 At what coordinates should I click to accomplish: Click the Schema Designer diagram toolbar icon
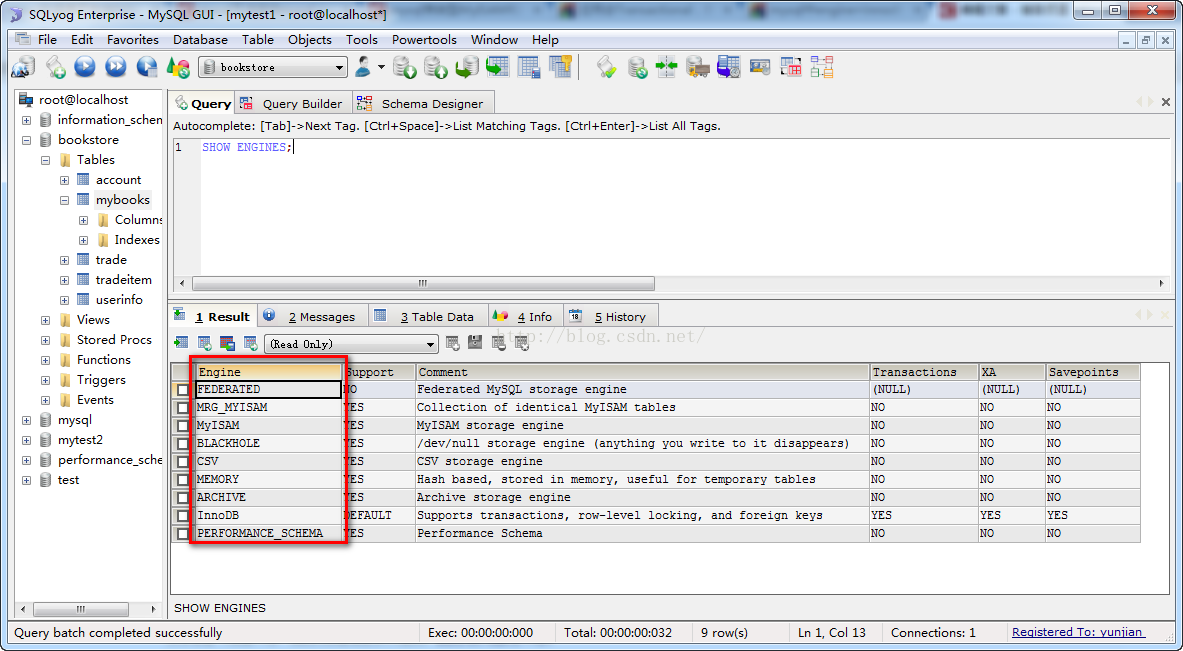(822, 67)
